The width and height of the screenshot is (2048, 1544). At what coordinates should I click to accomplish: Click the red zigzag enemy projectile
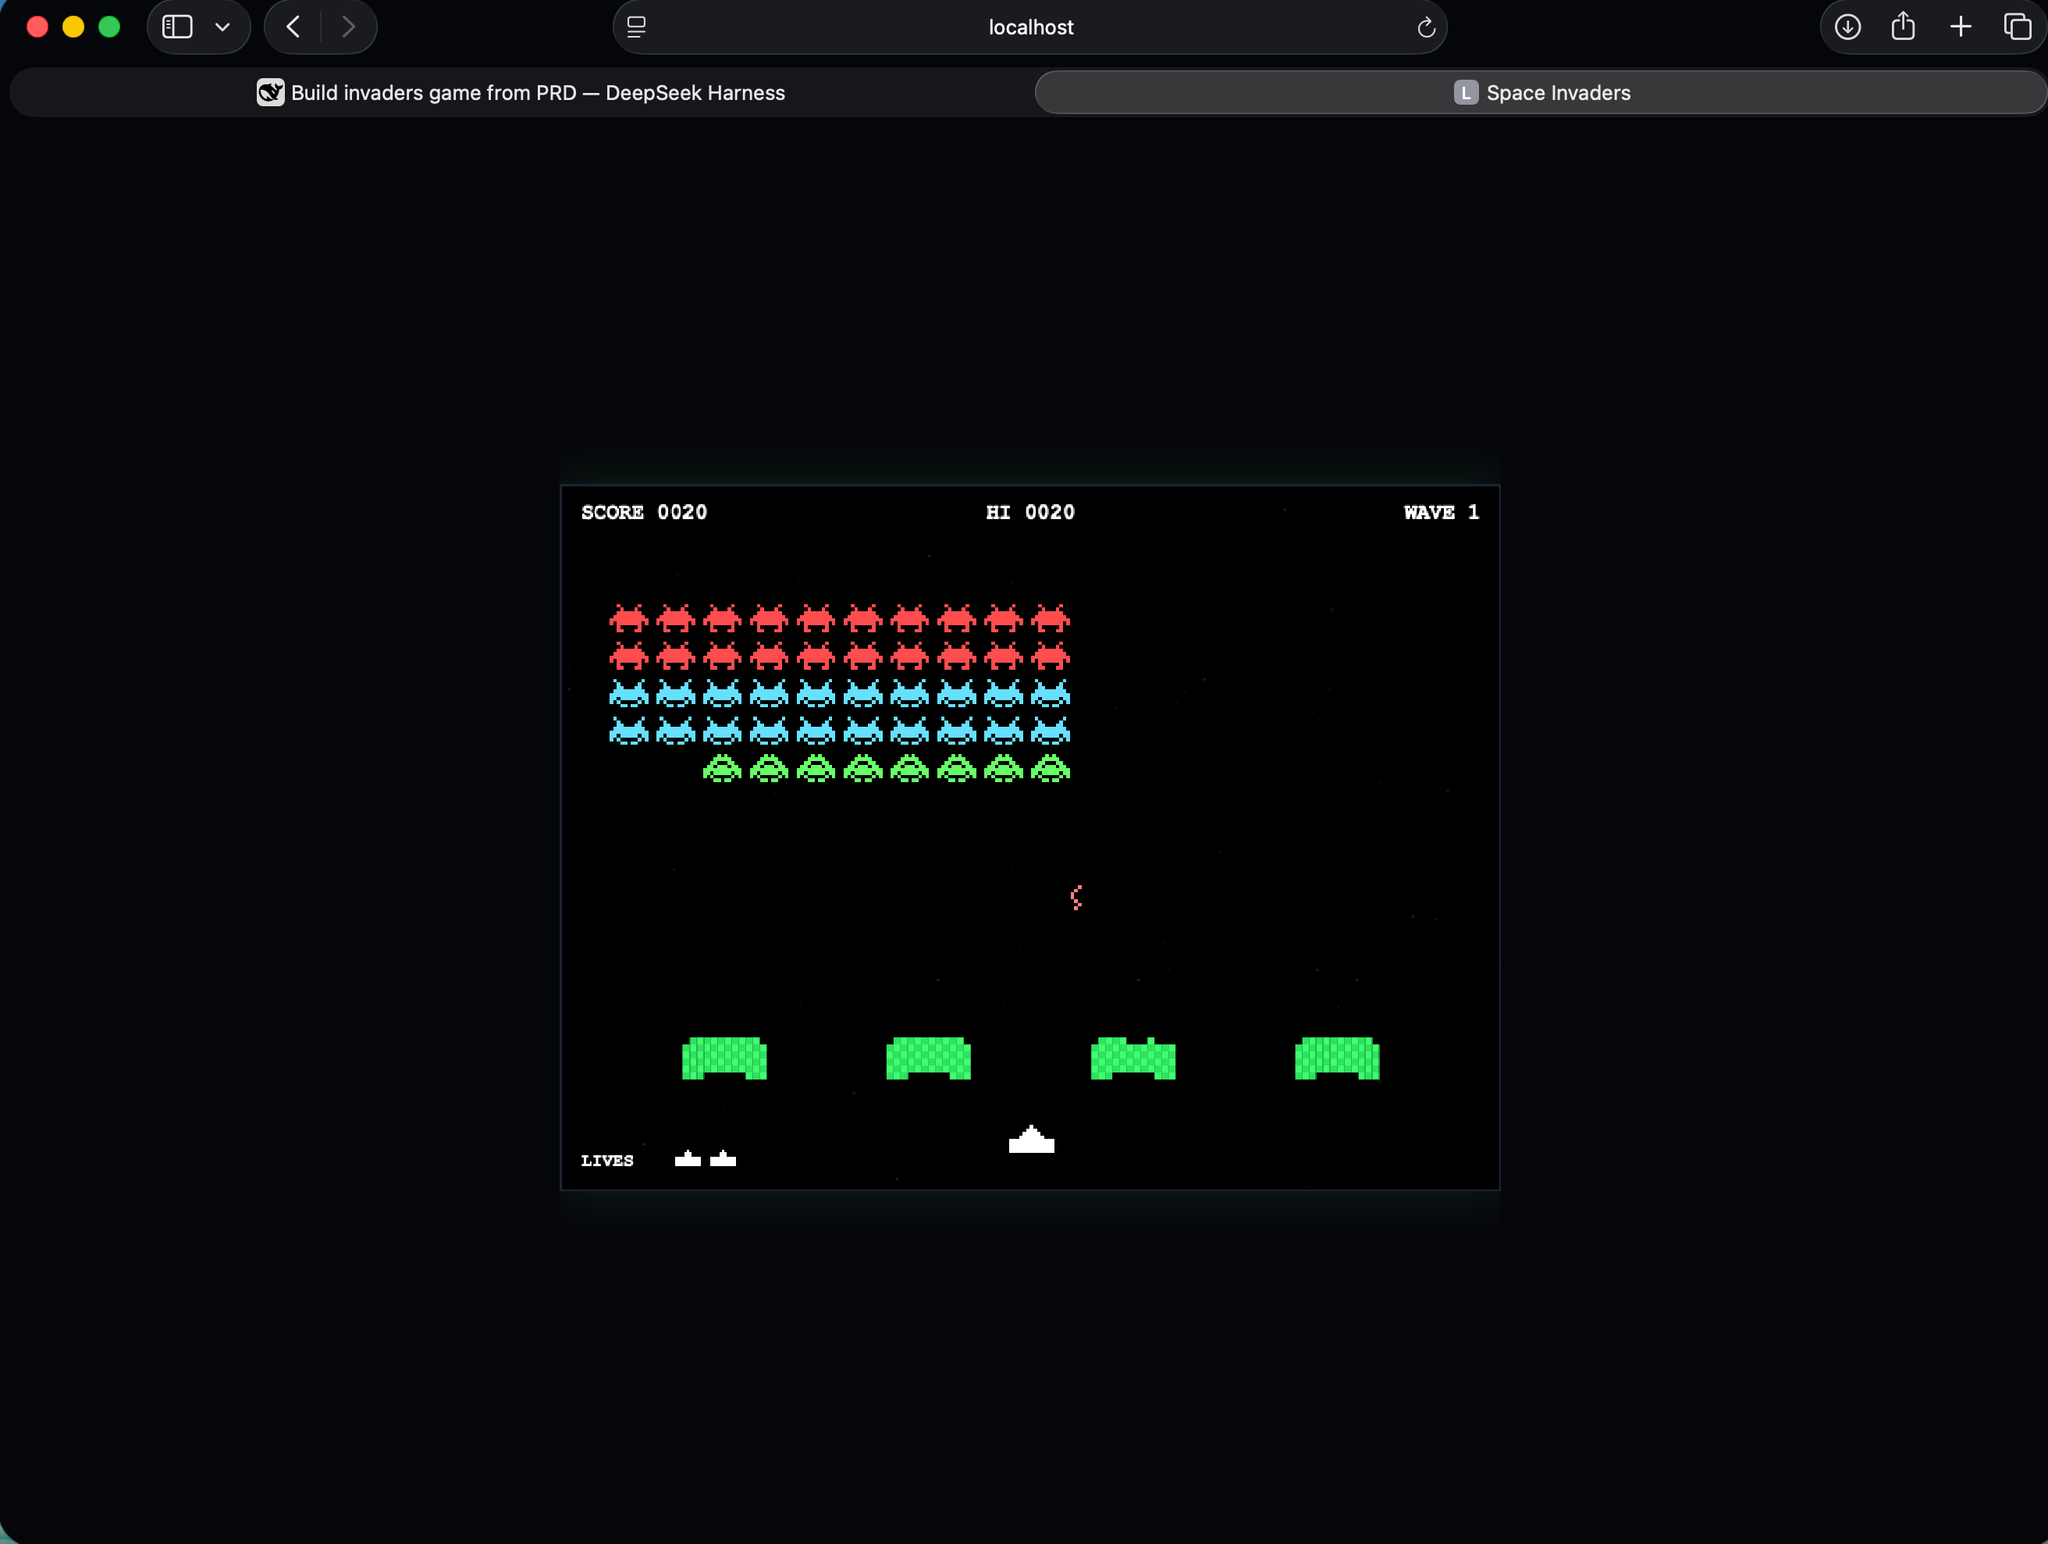point(1076,897)
